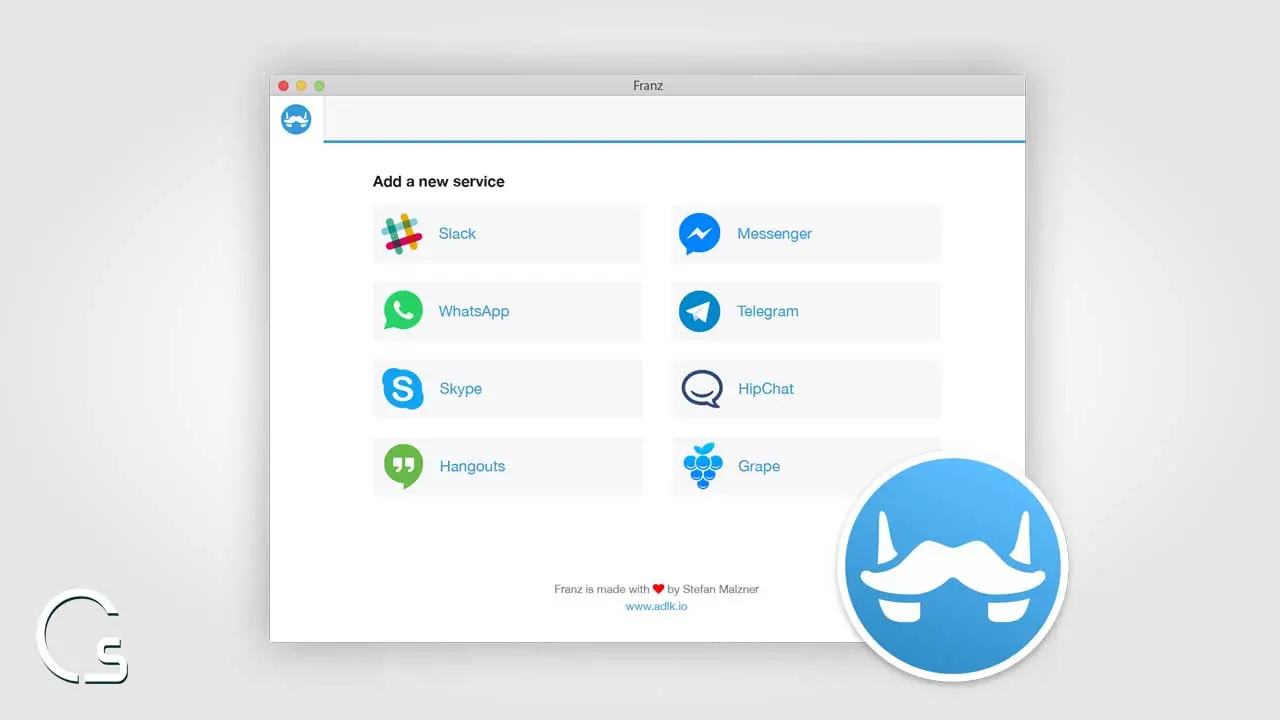Add the Telegram service
1280x720 pixels.
click(806, 311)
